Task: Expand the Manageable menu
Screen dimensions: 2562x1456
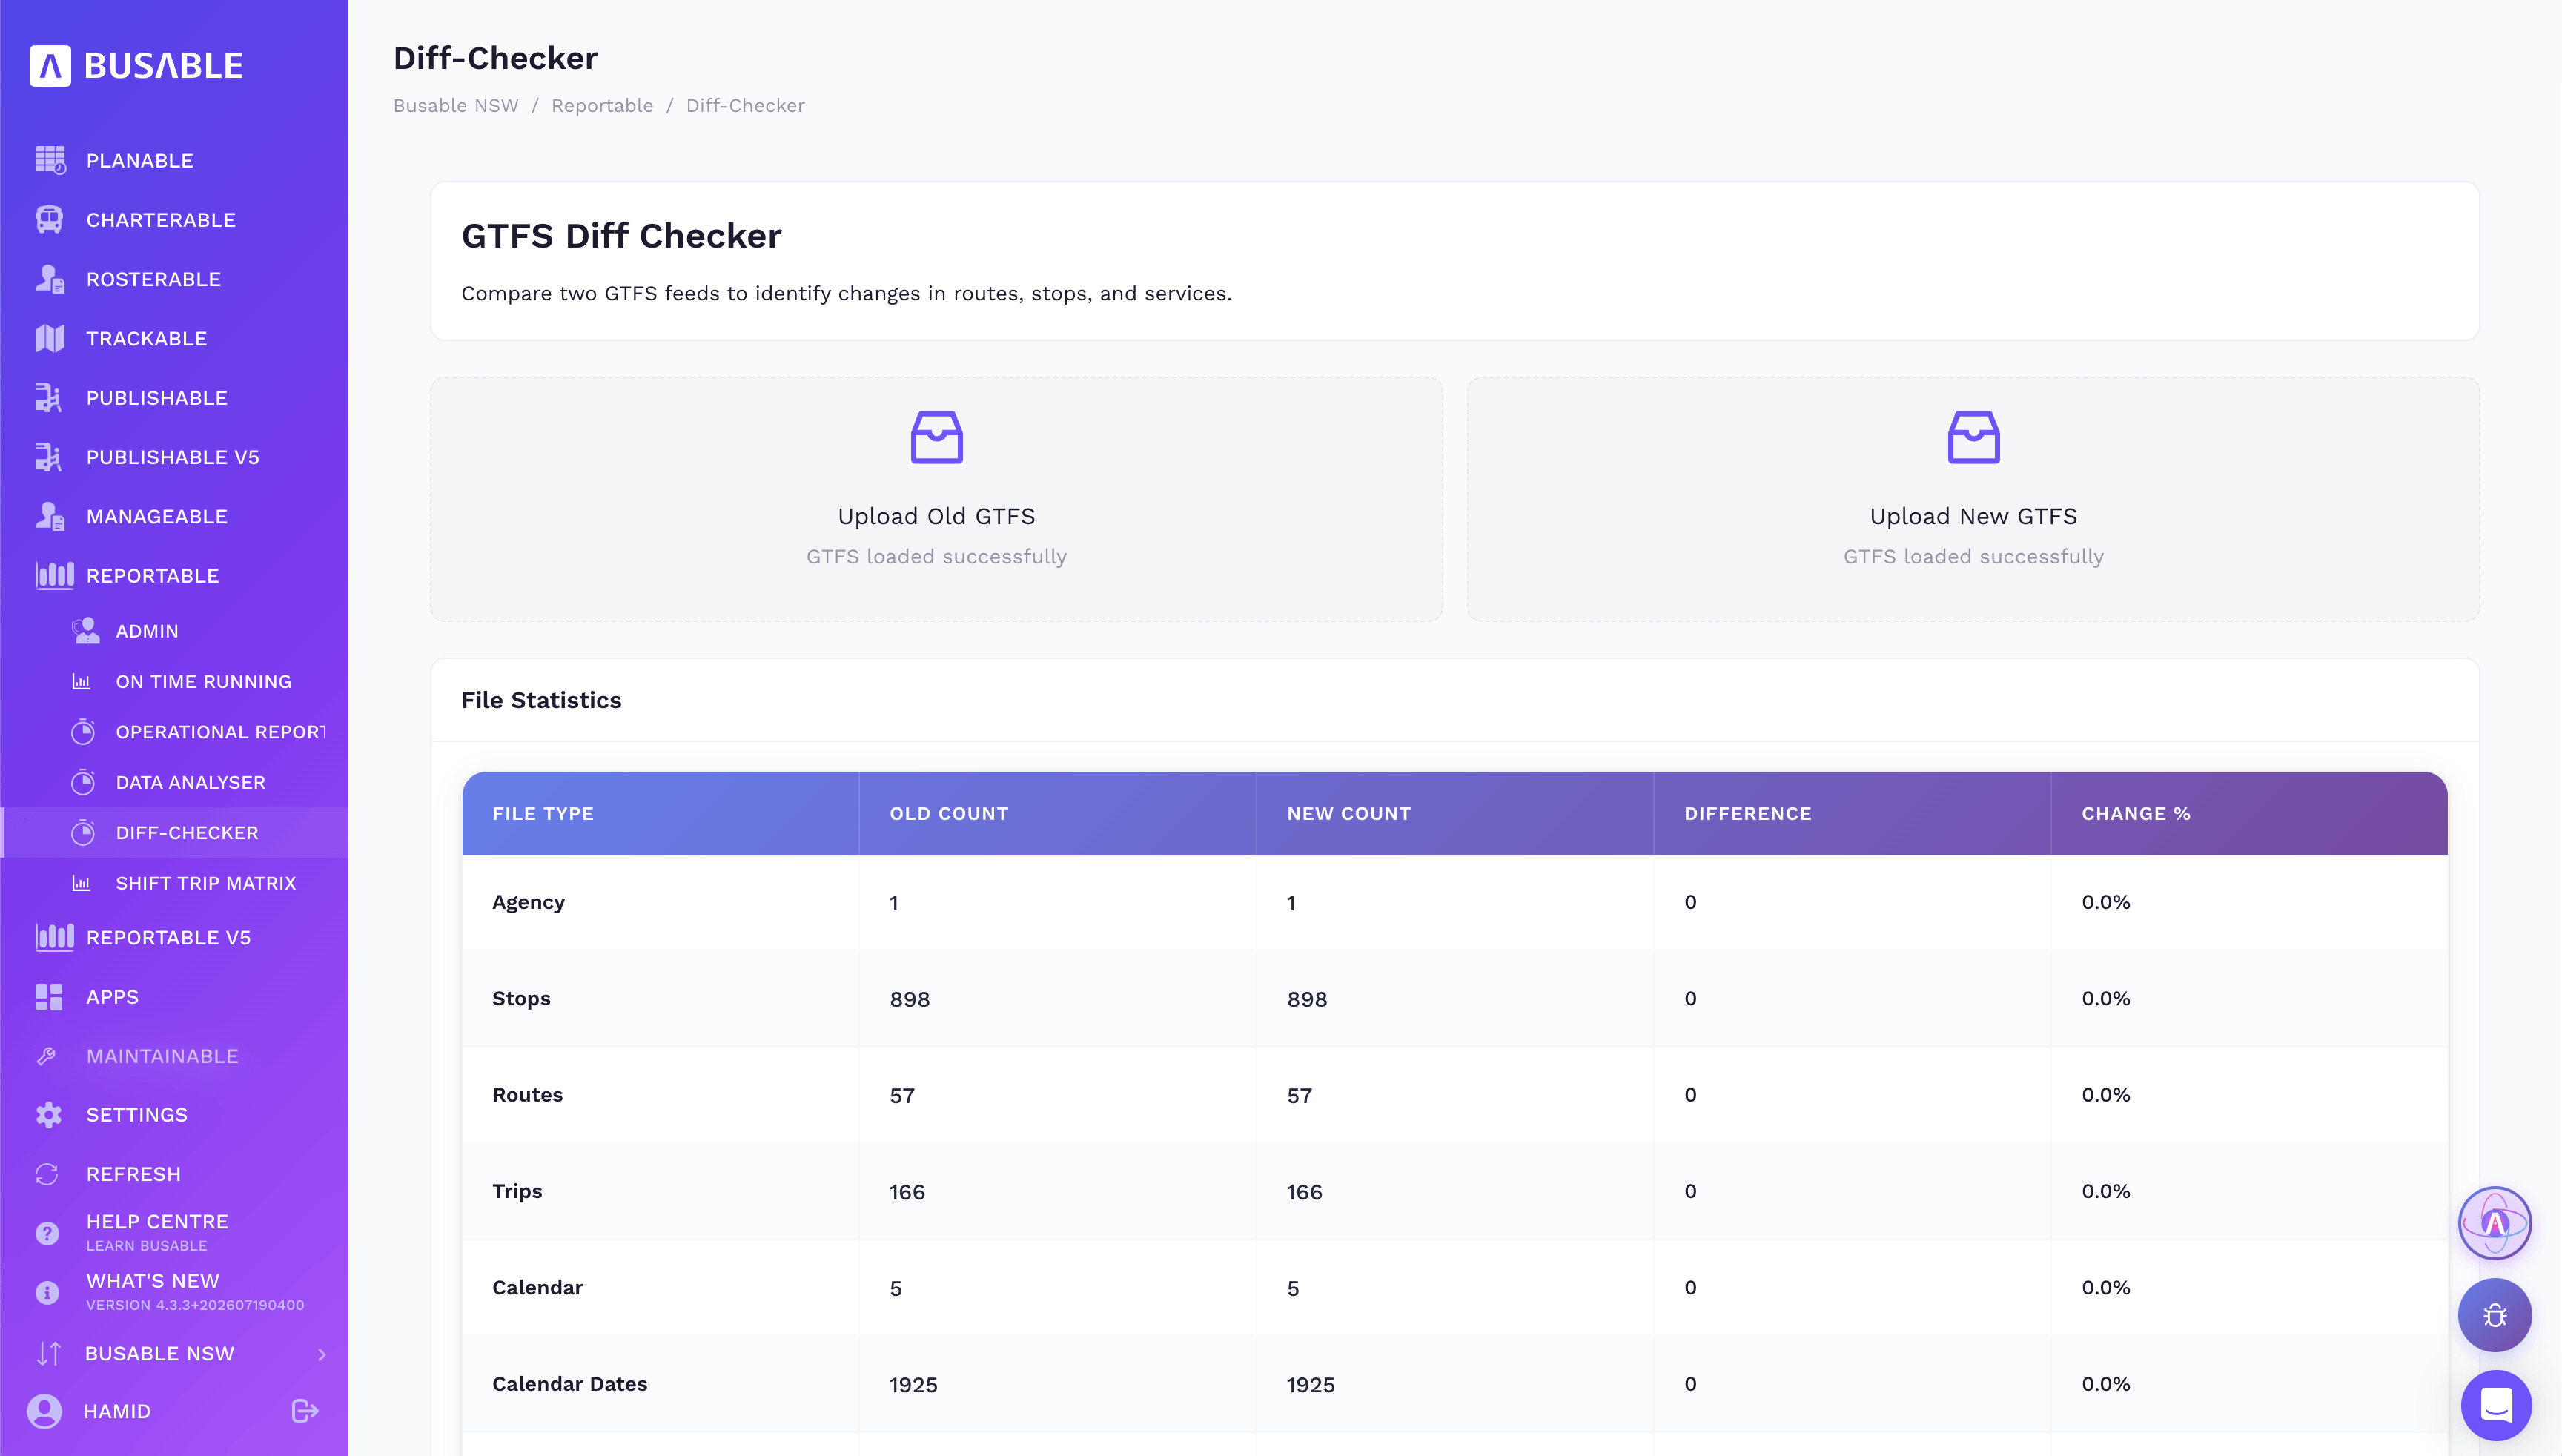Action: 174,517
